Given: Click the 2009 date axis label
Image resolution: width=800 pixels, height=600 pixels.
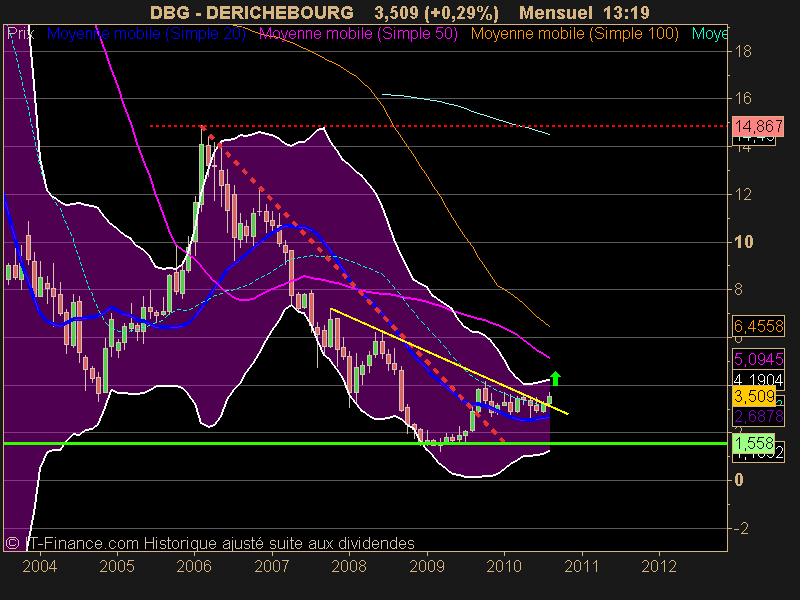Looking at the screenshot, I should pyautogui.click(x=427, y=566).
